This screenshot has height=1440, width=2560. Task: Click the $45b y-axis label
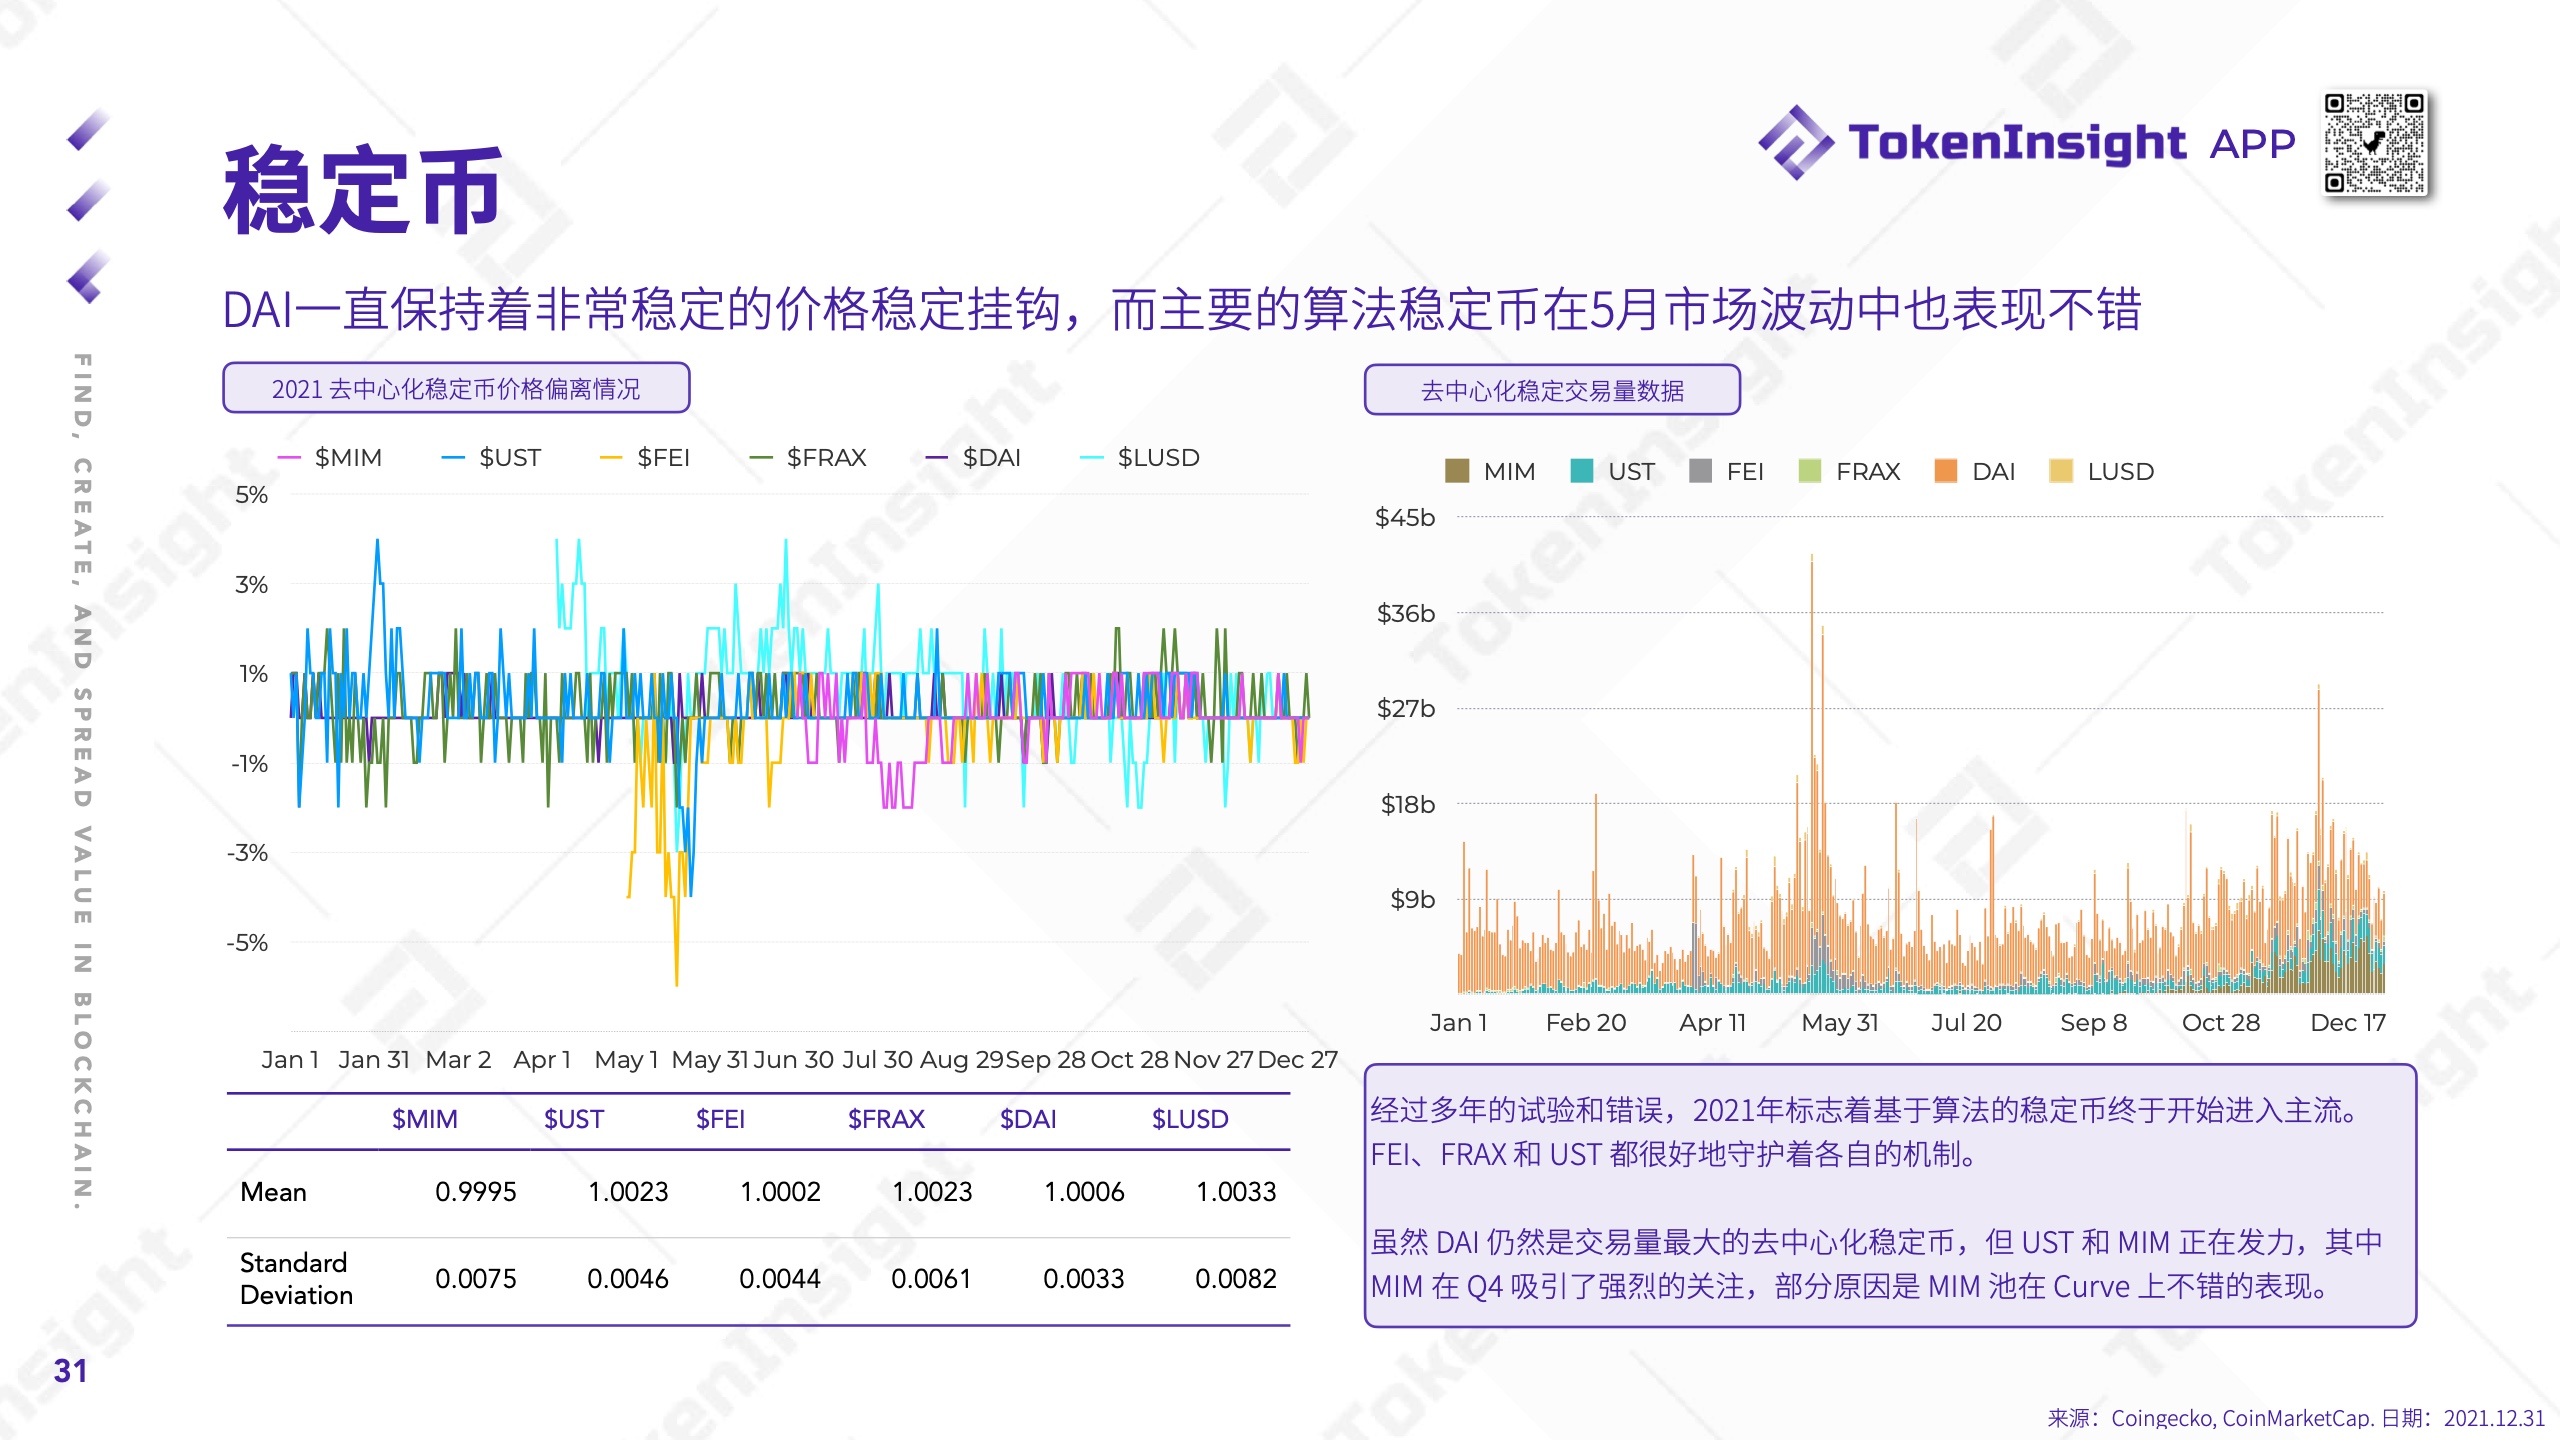(x=1405, y=518)
